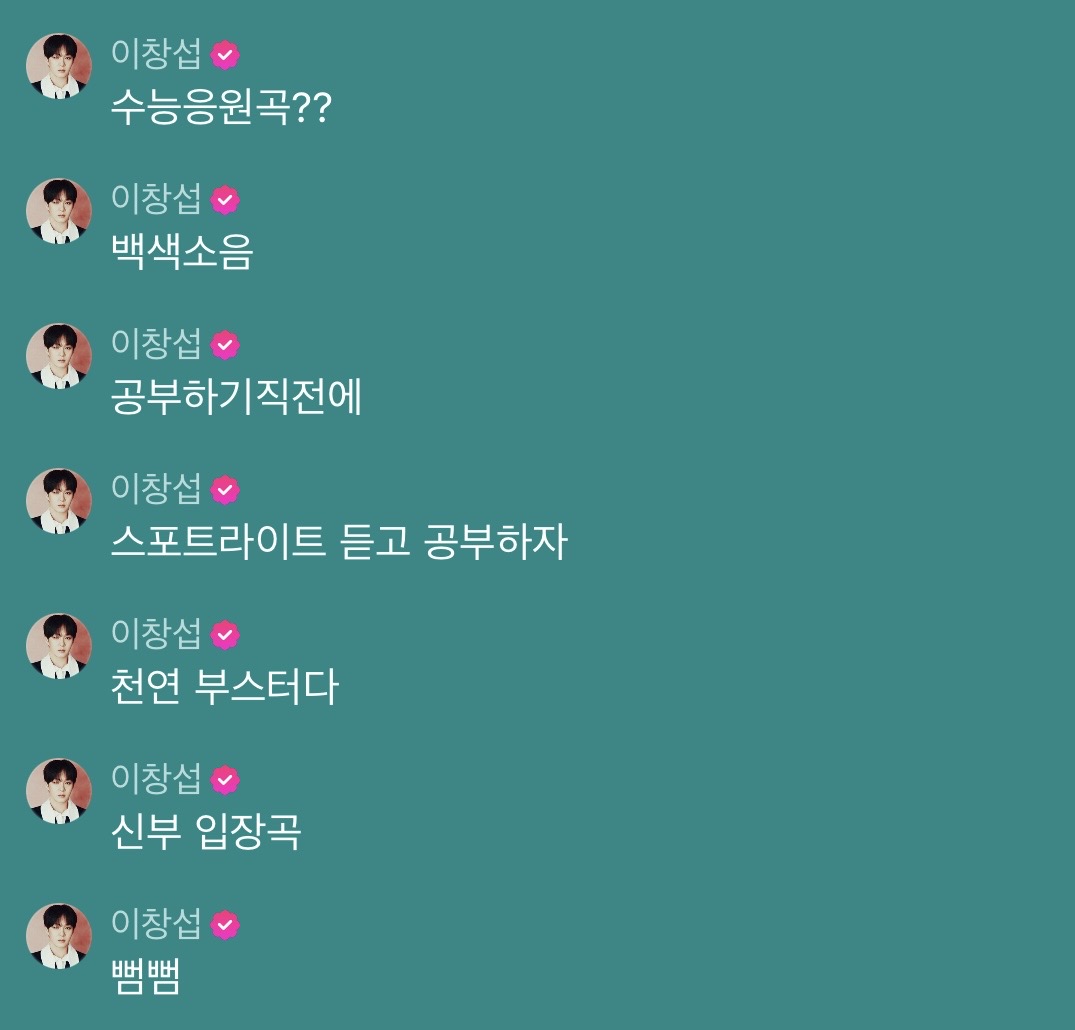Click verified badge above 백색소음 message
The image size is (1075, 1030).
[x=225, y=200]
